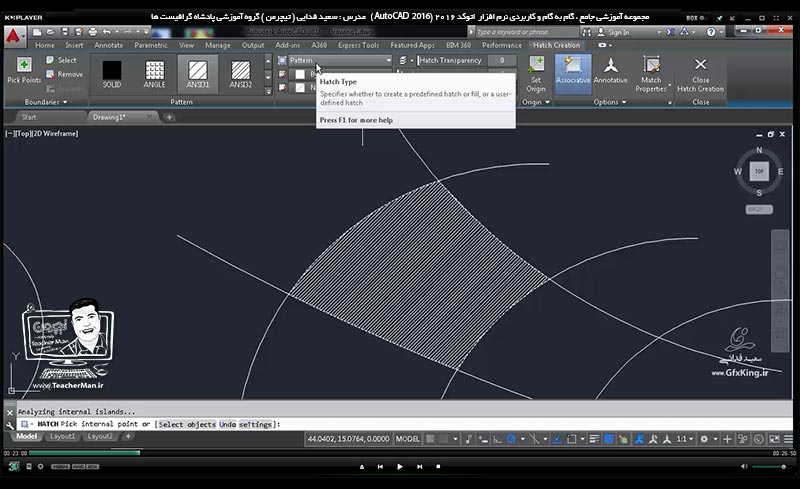Open the Match Properties dropdown arrow
The height and width of the screenshot is (489, 800).
670,85
